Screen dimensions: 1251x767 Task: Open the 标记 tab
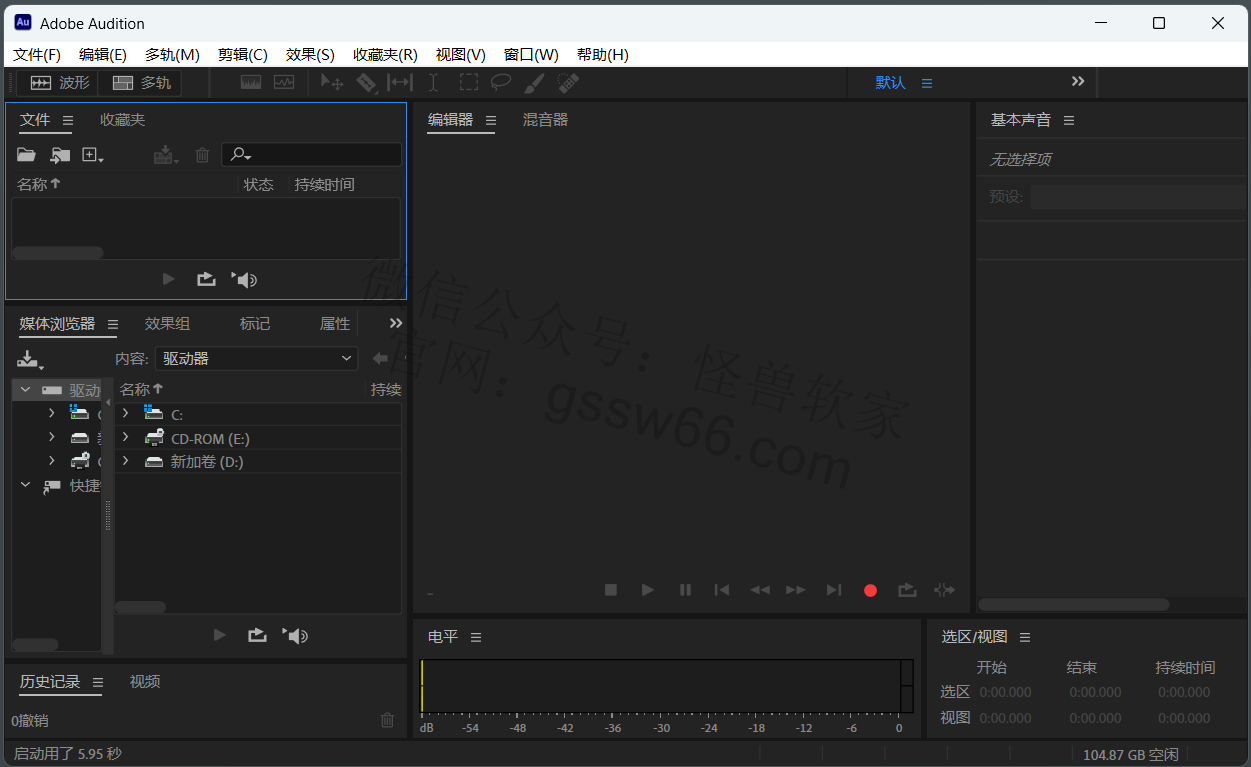coord(255,323)
